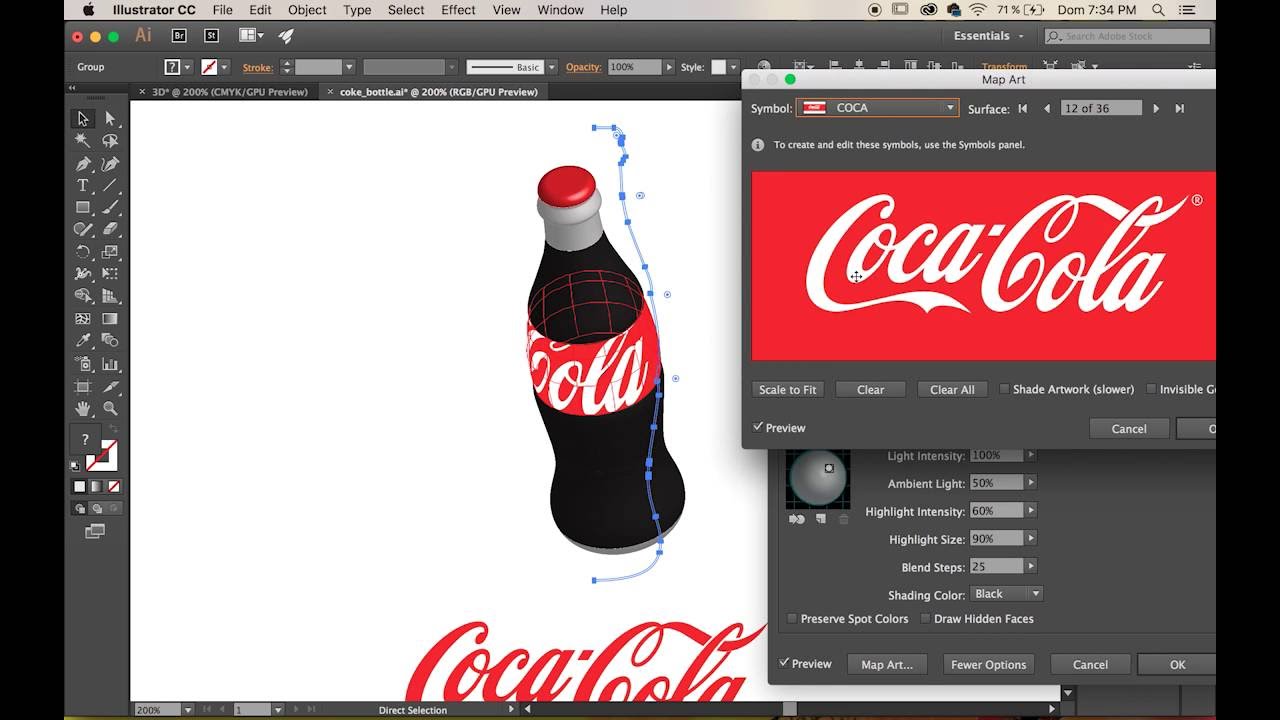
Task: Uncheck Preview in Map Art dialog
Action: click(758, 427)
